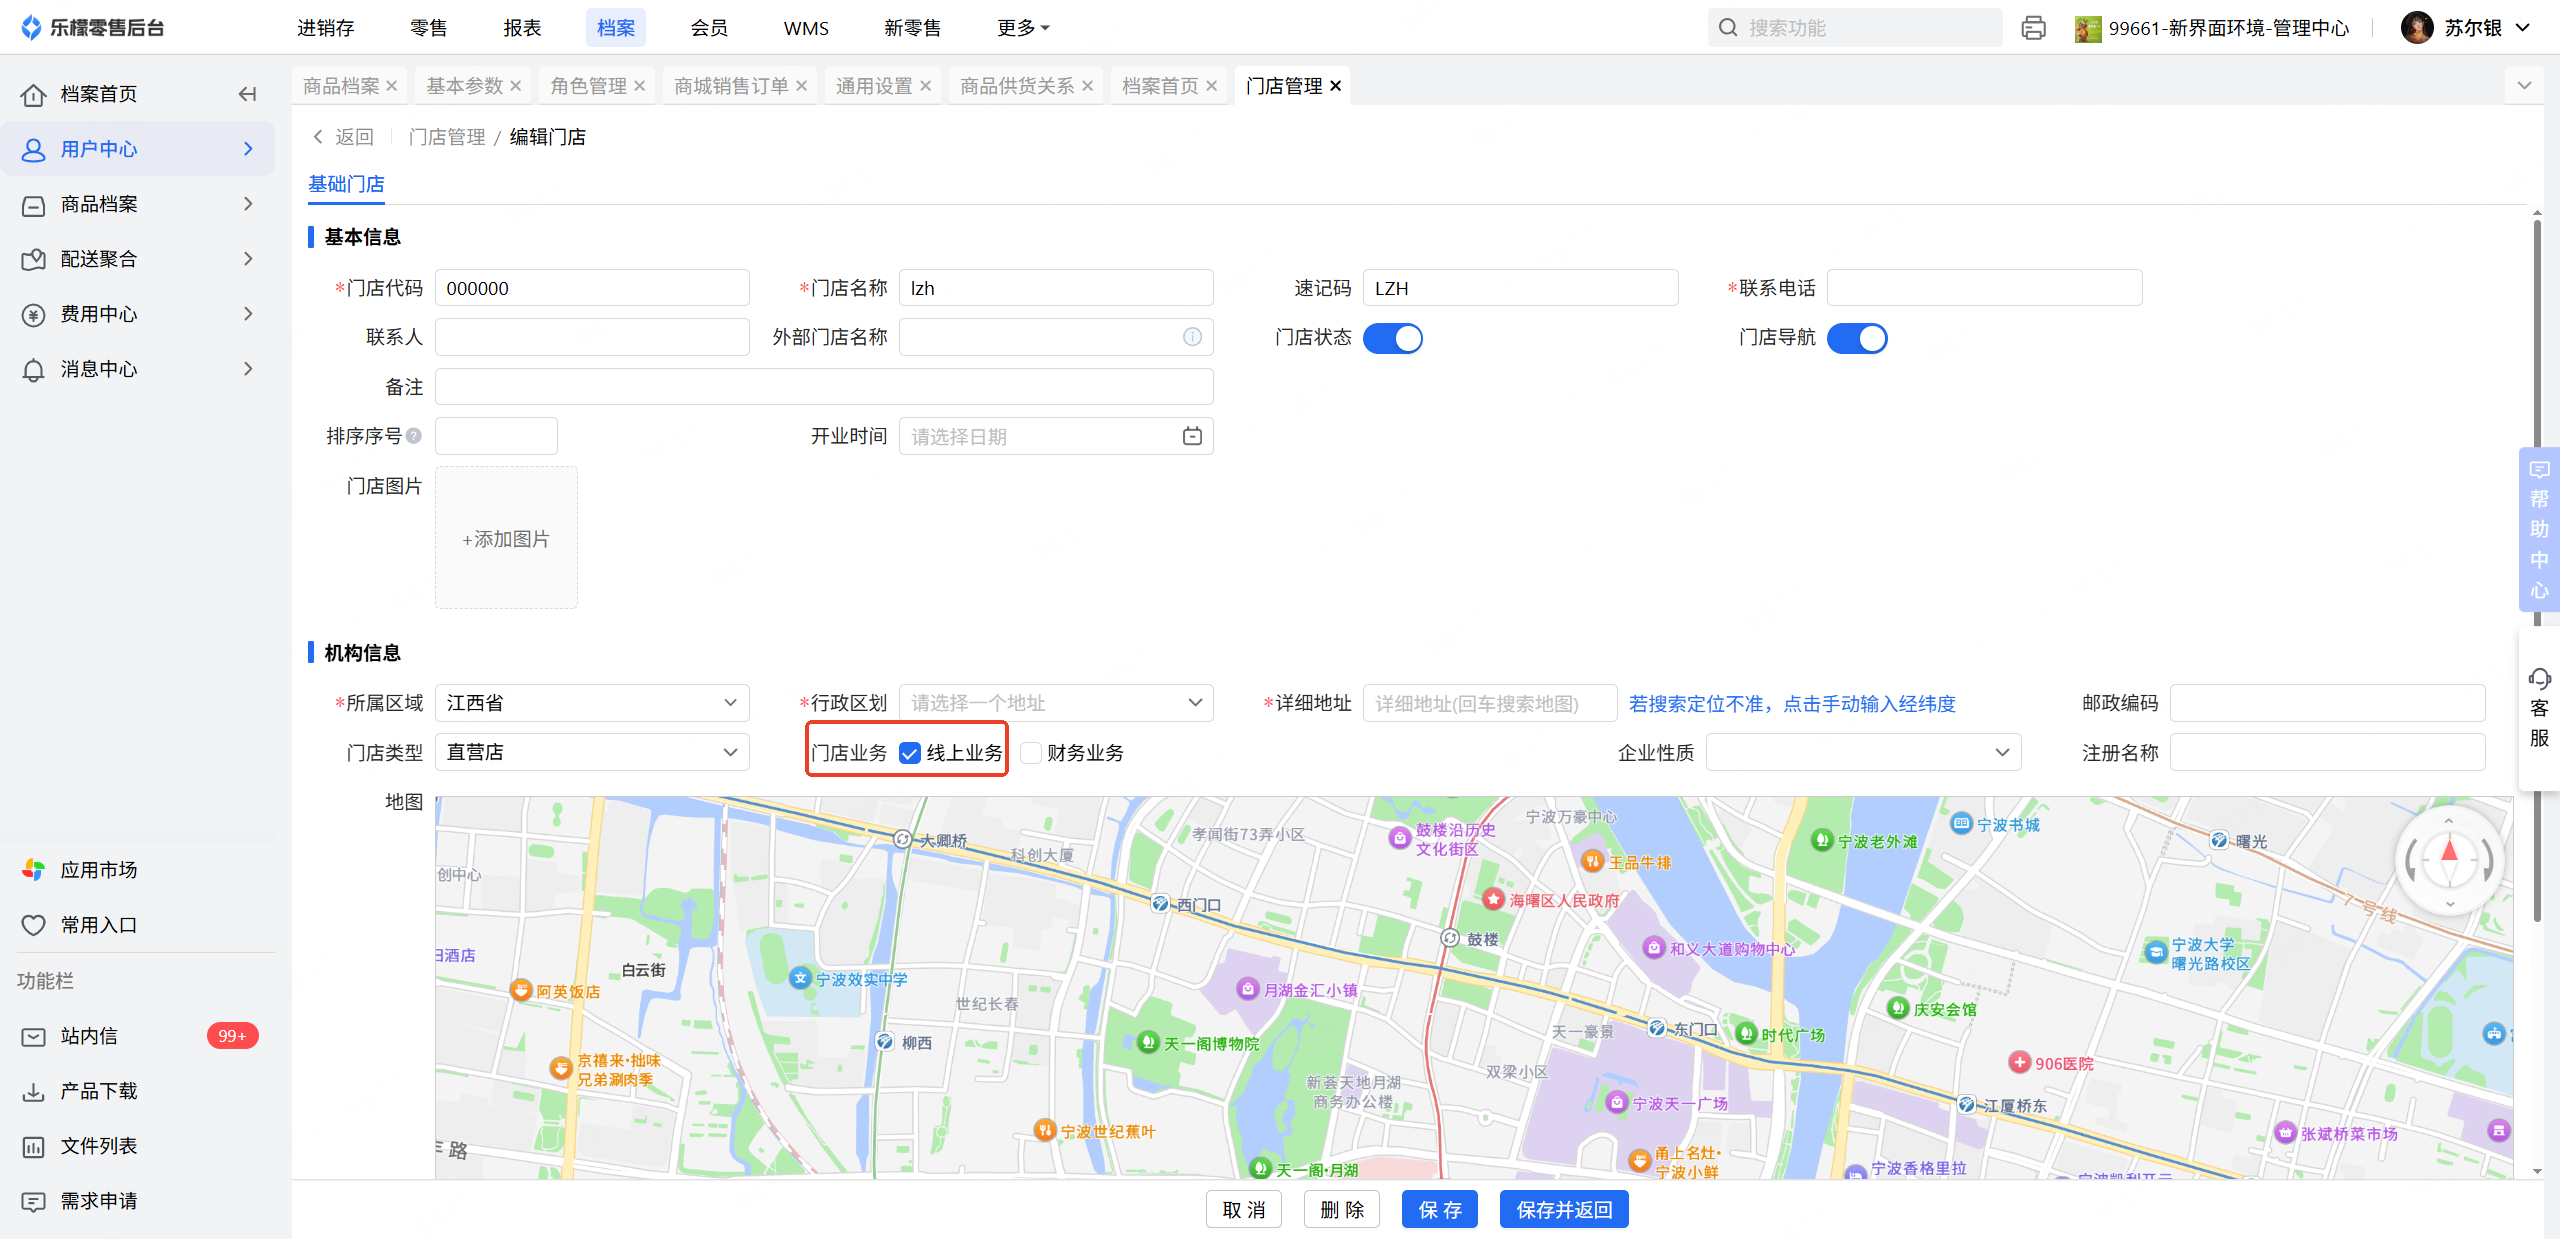Open 站内信 messages in sidebar
The image size is (2560, 1239).
pyautogui.click(x=88, y=1036)
